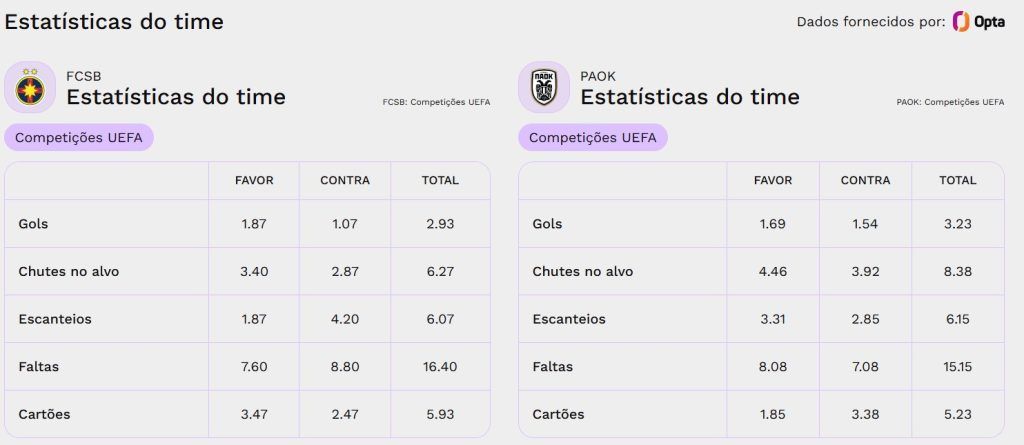Click the PAOK club crest icon
1024x445 pixels.
click(544, 87)
